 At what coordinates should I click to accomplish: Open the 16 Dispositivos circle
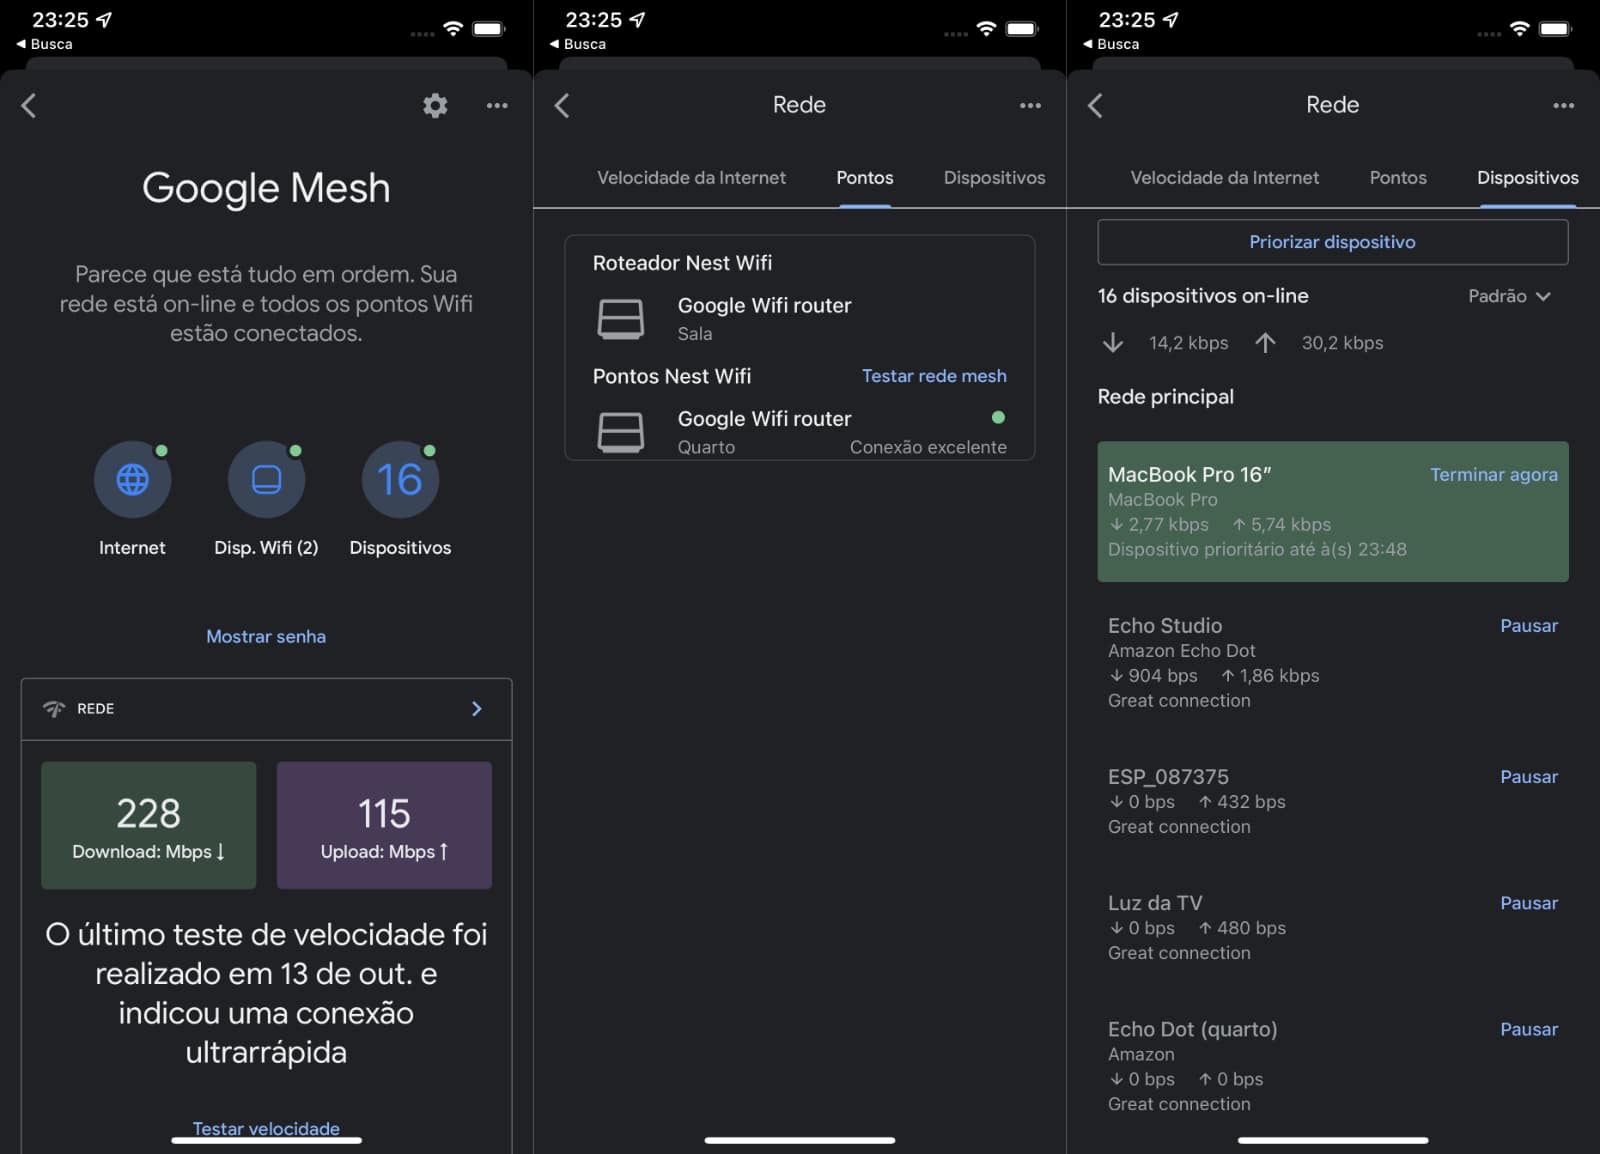tap(400, 480)
